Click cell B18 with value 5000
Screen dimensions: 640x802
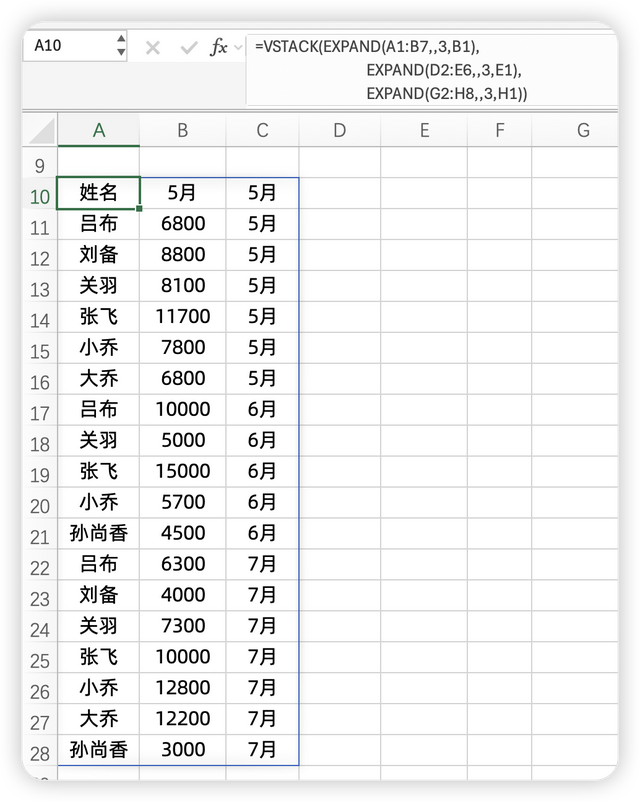tap(183, 440)
